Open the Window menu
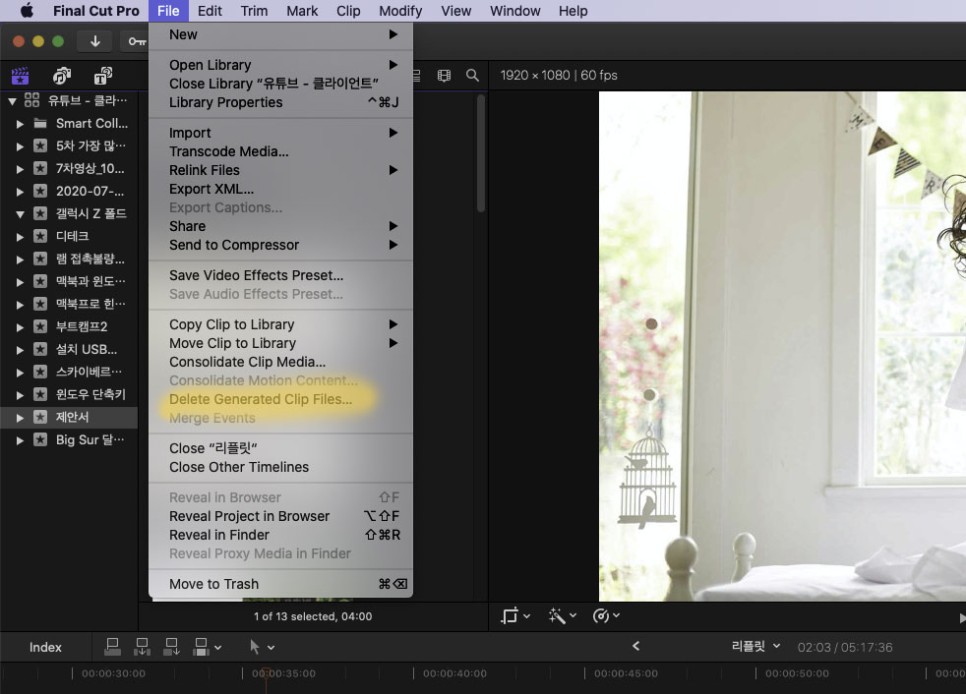Viewport: 966px width, 694px height. tap(515, 11)
